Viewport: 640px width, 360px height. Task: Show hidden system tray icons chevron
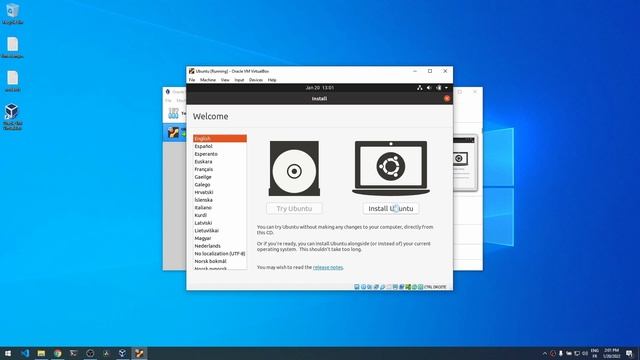(544, 353)
